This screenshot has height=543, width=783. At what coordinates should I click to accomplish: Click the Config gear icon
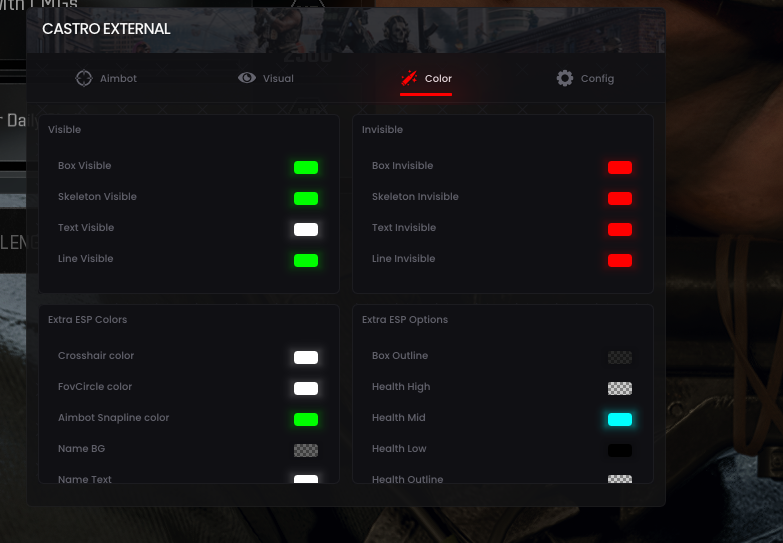[x=565, y=78]
